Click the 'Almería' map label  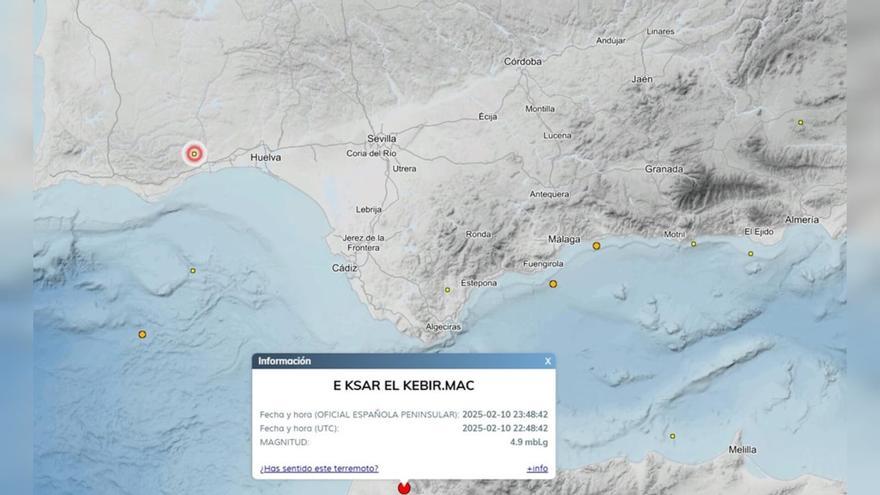tap(802, 220)
